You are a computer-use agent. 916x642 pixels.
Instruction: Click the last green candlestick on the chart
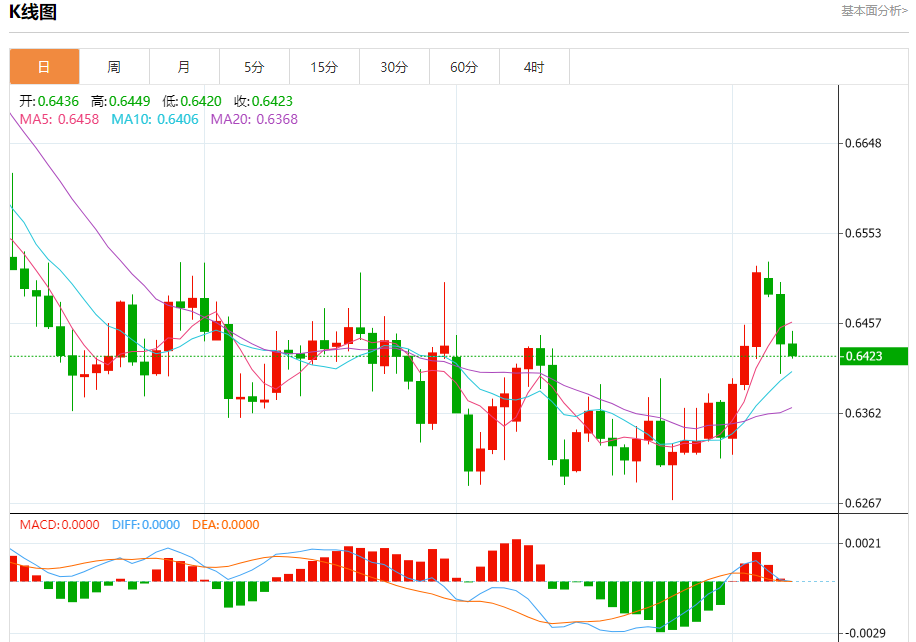click(x=792, y=350)
